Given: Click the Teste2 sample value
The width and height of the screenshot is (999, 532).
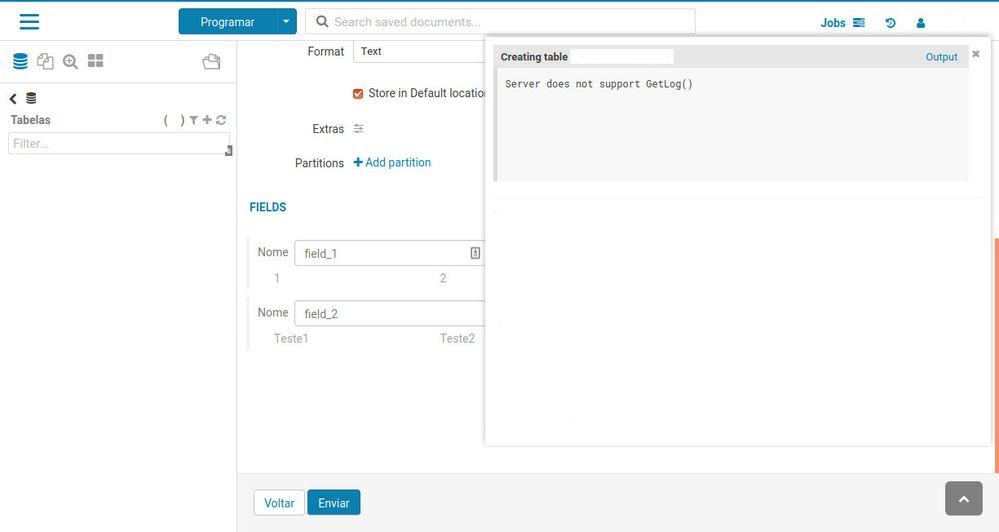Looking at the screenshot, I should [x=457, y=338].
